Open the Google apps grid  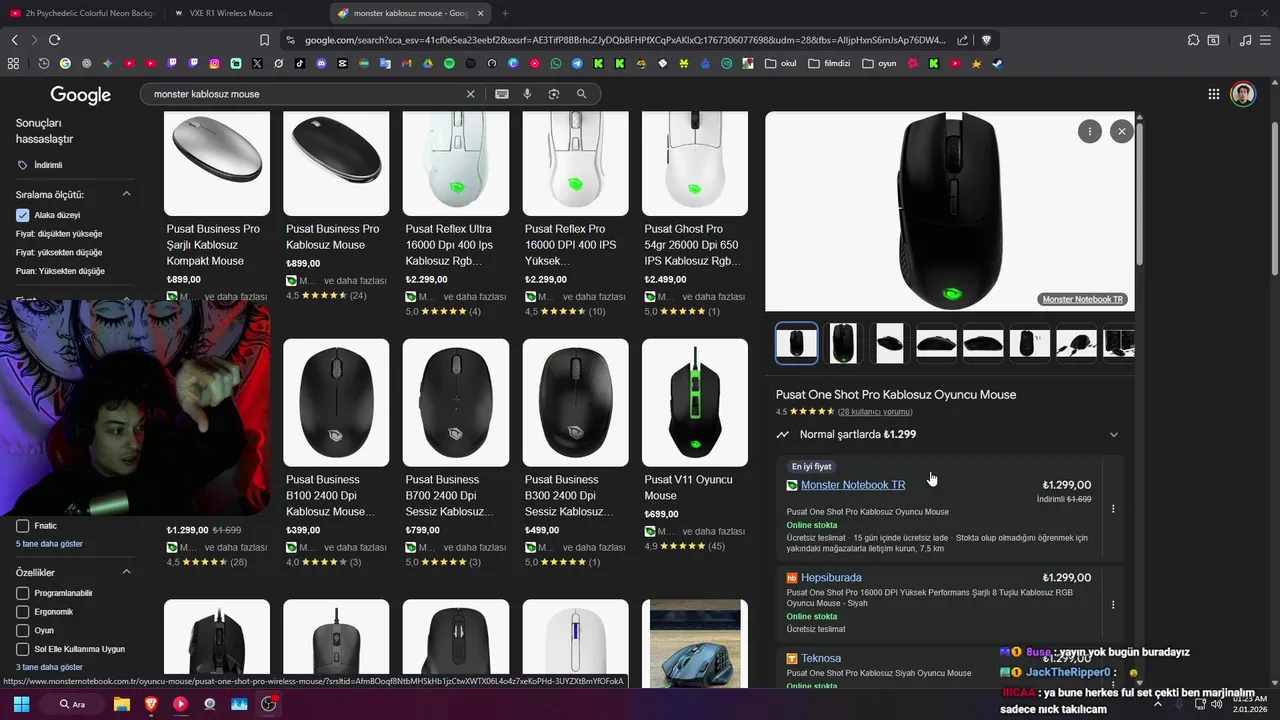1213,94
